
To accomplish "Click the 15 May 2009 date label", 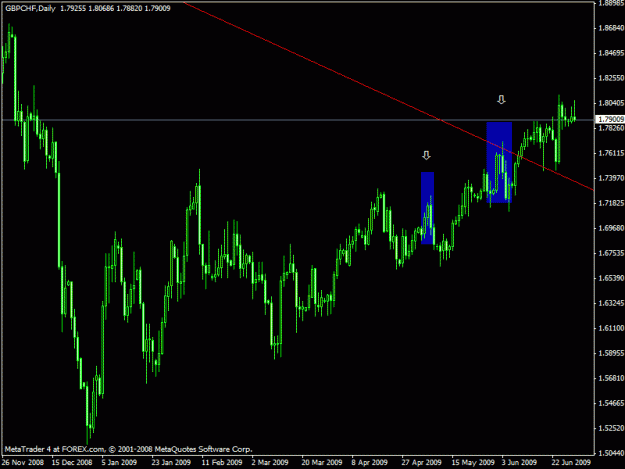I will pos(473,462).
